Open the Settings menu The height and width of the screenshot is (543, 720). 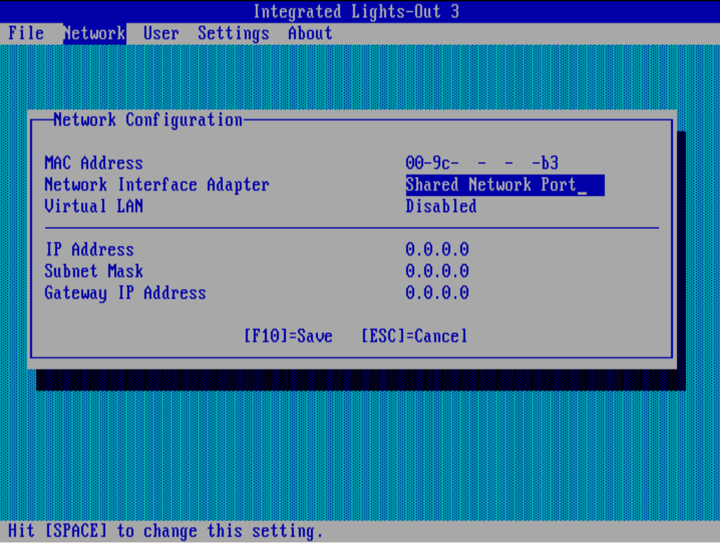pyautogui.click(x=233, y=34)
